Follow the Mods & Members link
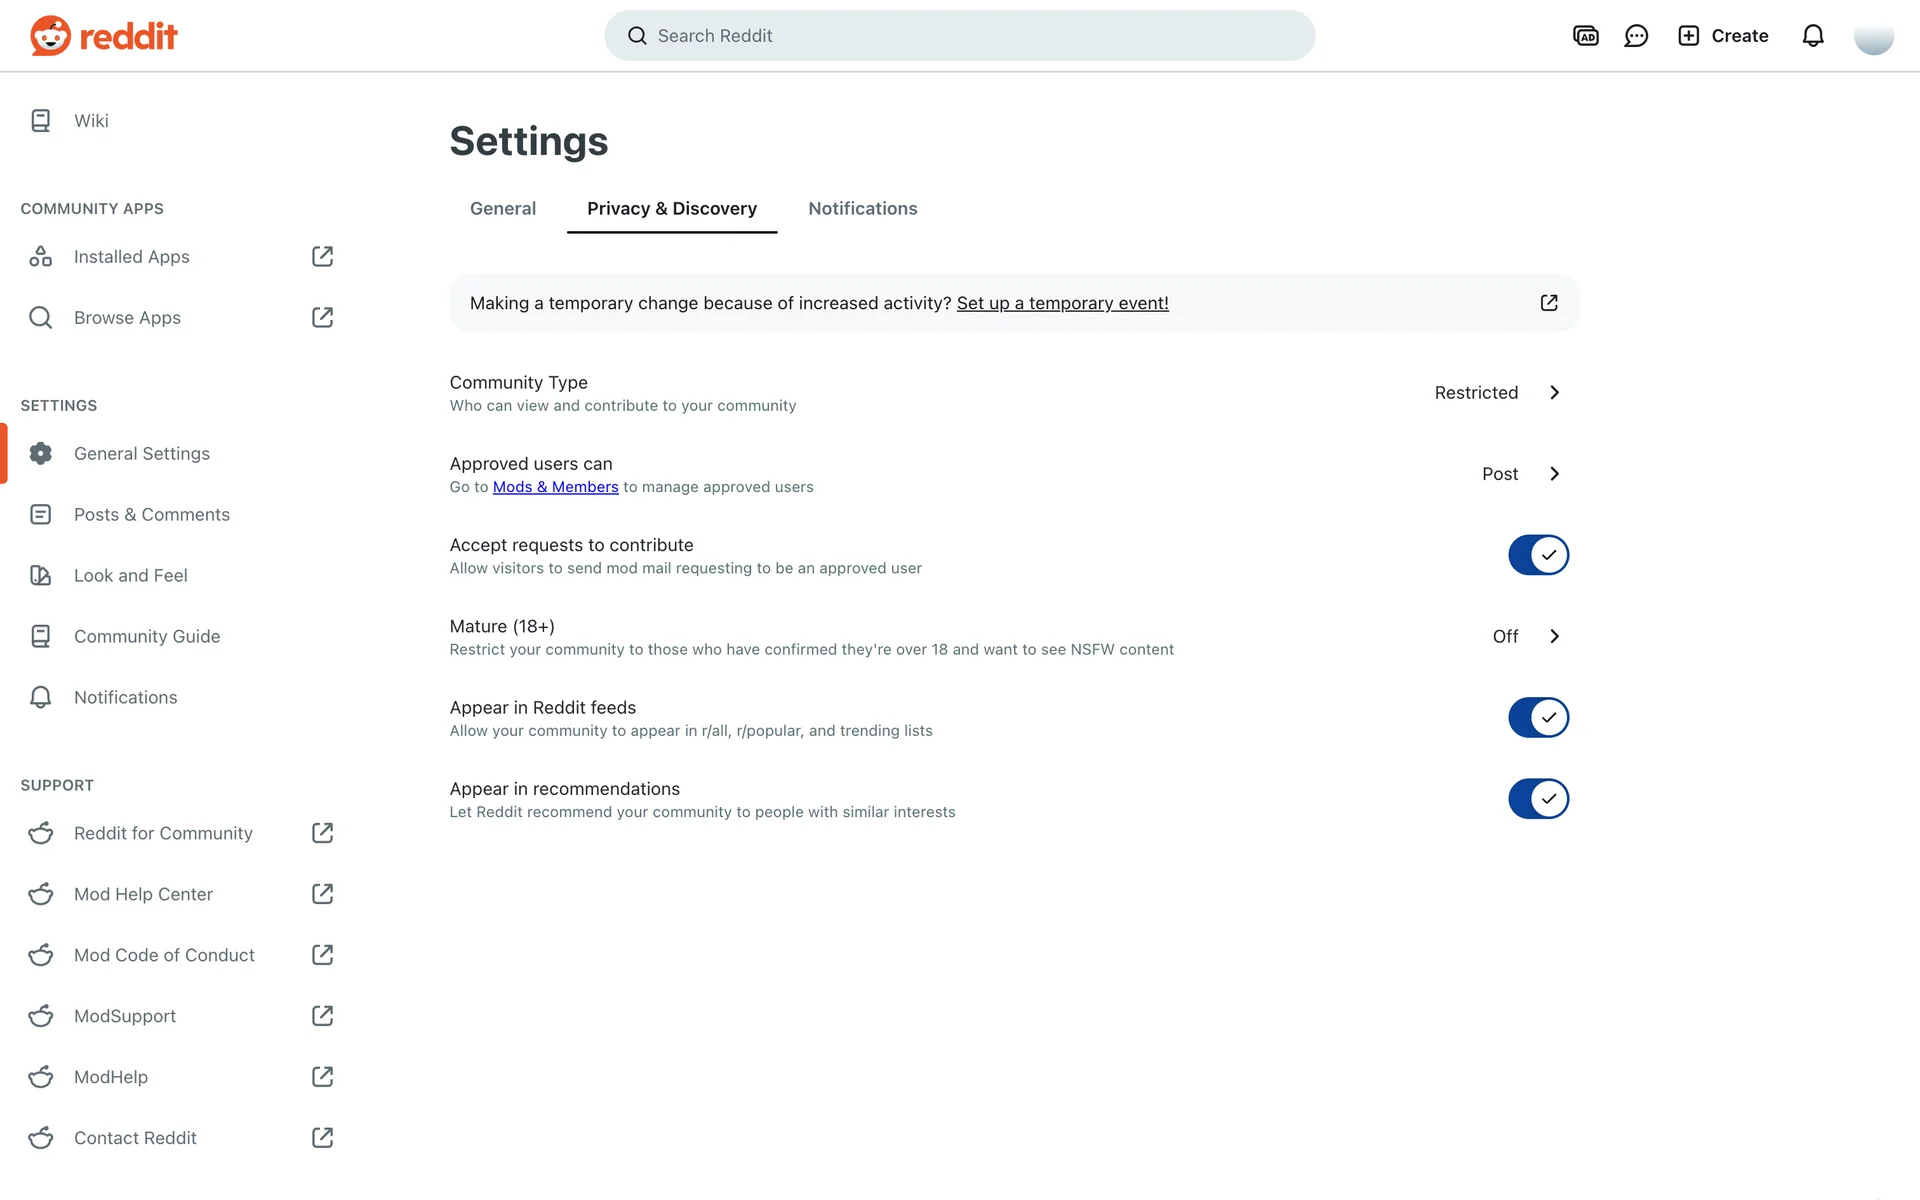 [555, 487]
